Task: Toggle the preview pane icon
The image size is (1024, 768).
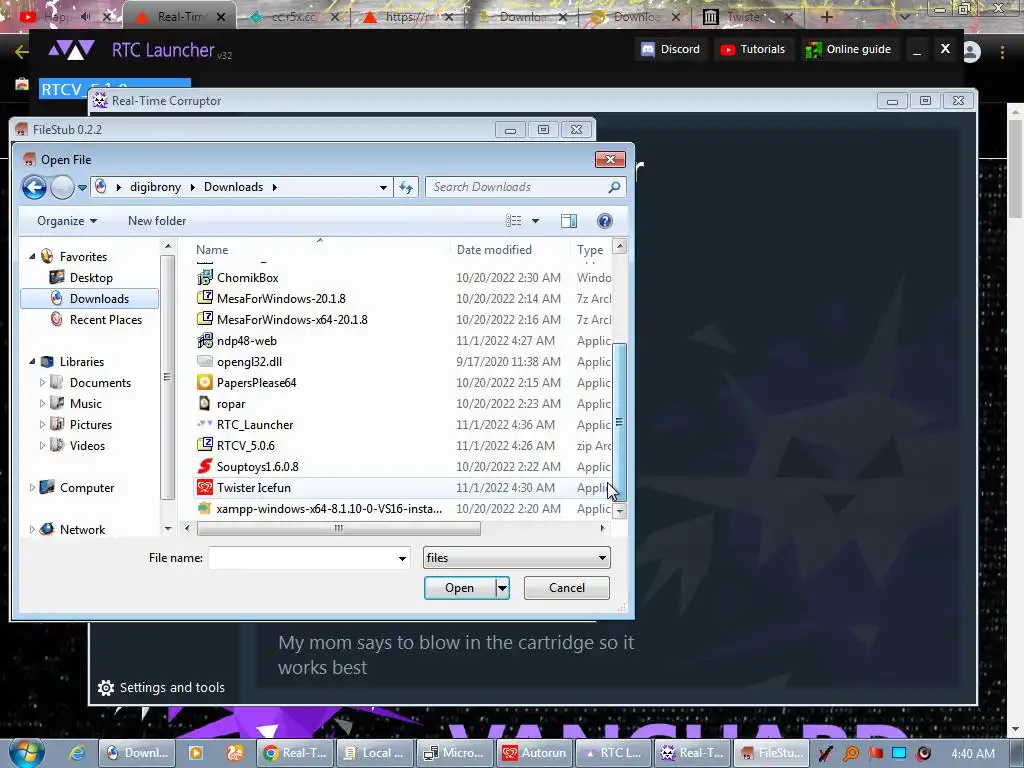Action: point(569,221)
